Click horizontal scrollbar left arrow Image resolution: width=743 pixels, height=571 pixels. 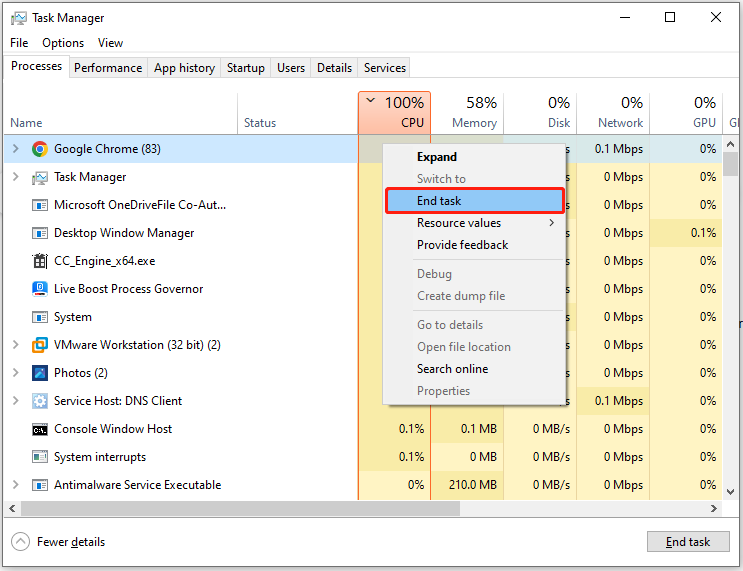12,508
